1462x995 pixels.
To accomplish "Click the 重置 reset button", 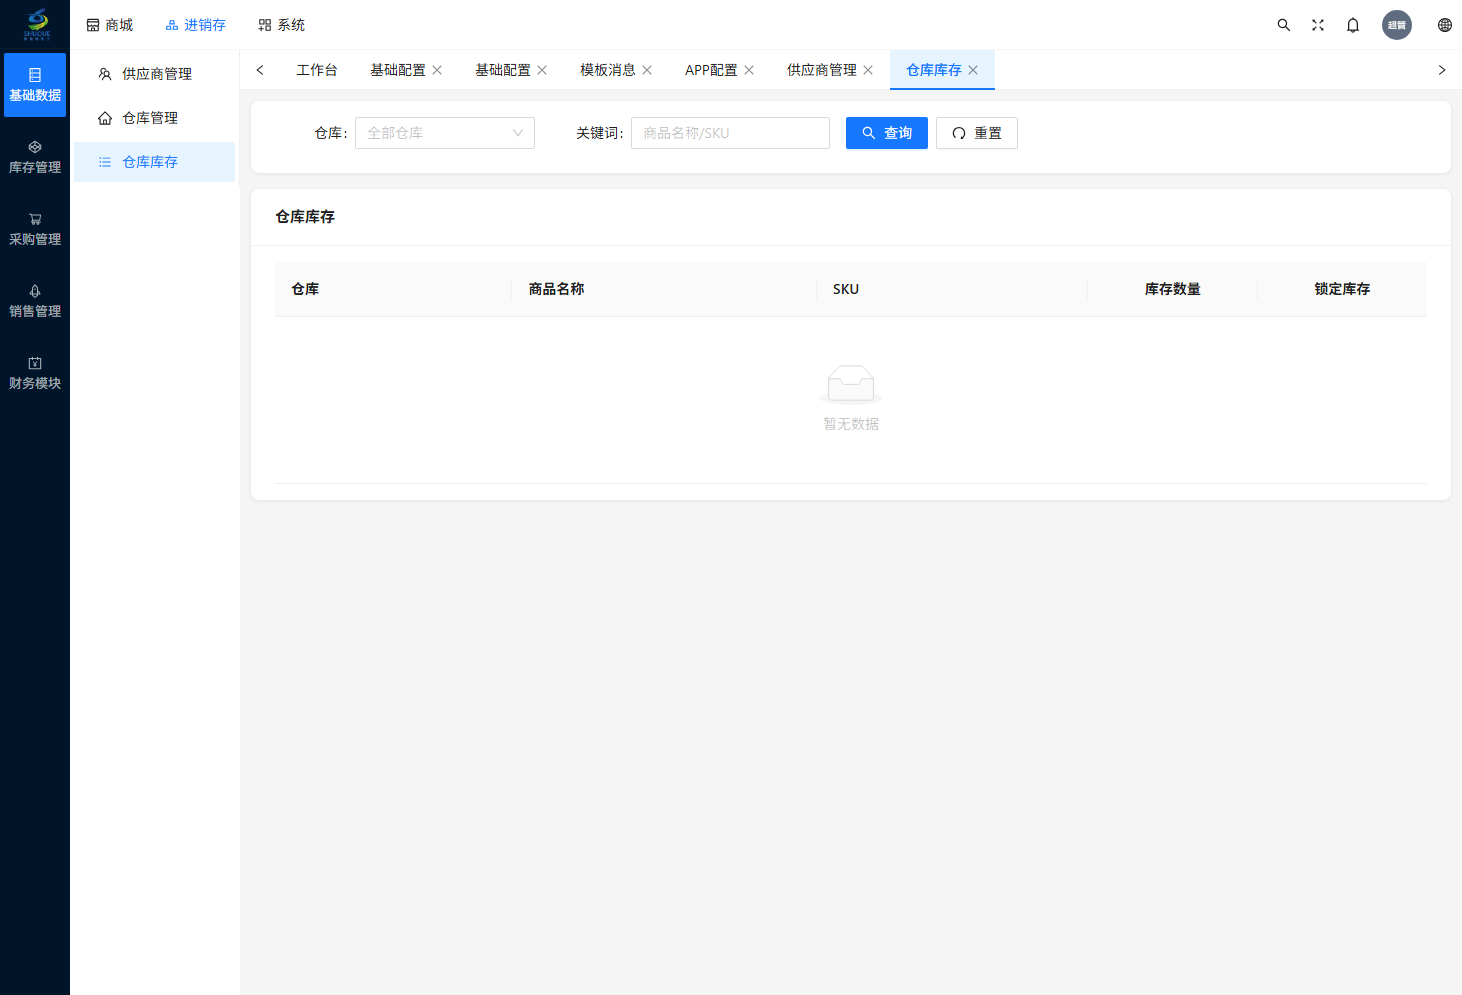I will click(977, 133).
